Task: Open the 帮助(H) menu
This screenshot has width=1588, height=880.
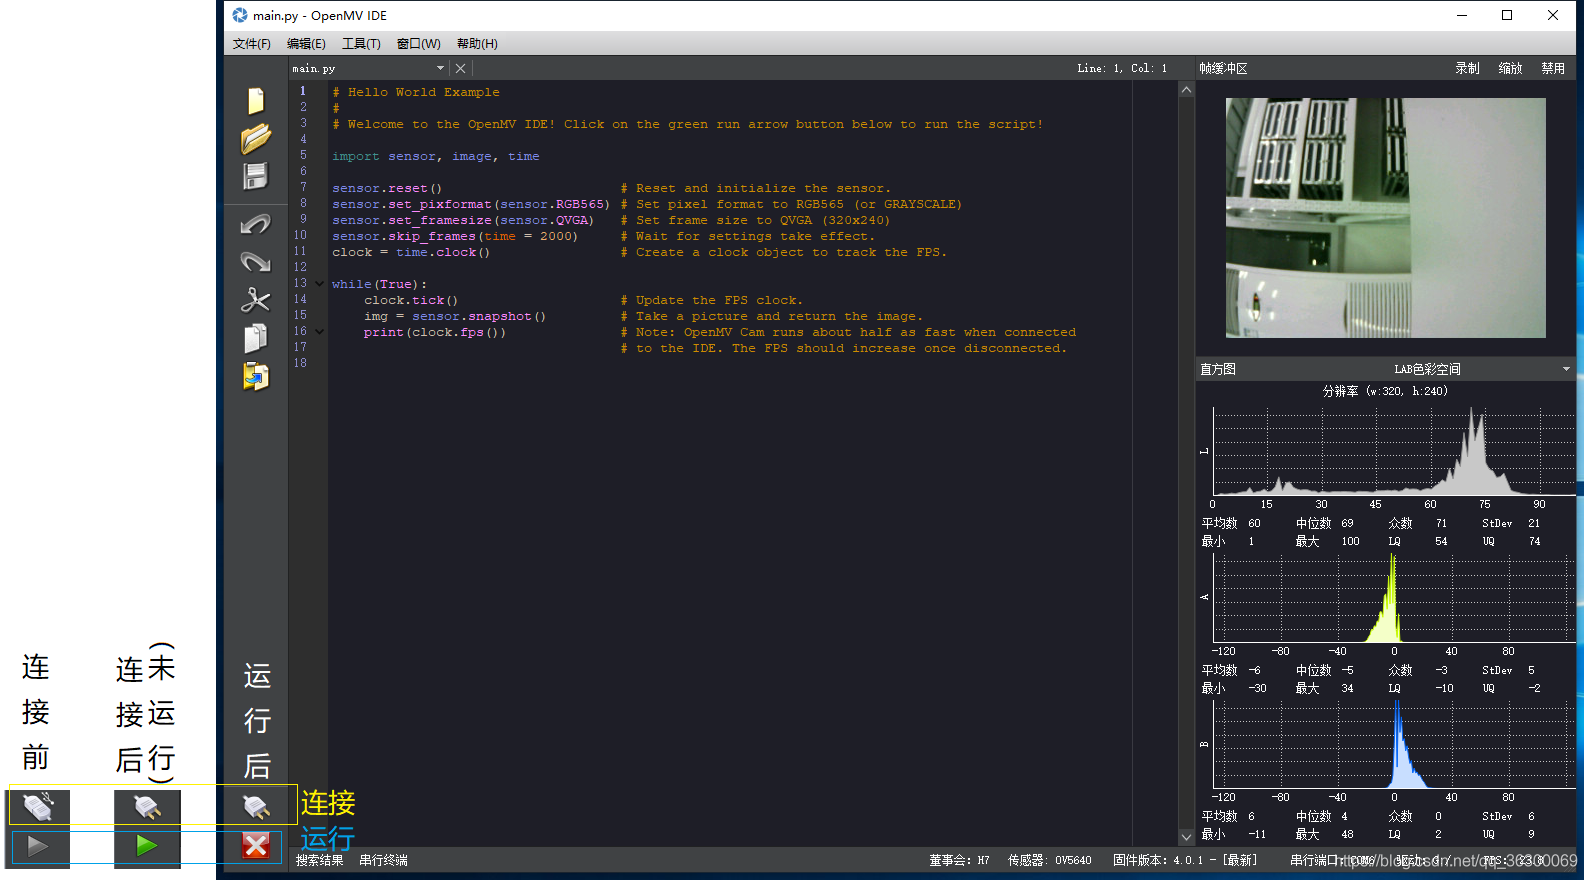Action: pyautogui.click(x=477, y=44)
